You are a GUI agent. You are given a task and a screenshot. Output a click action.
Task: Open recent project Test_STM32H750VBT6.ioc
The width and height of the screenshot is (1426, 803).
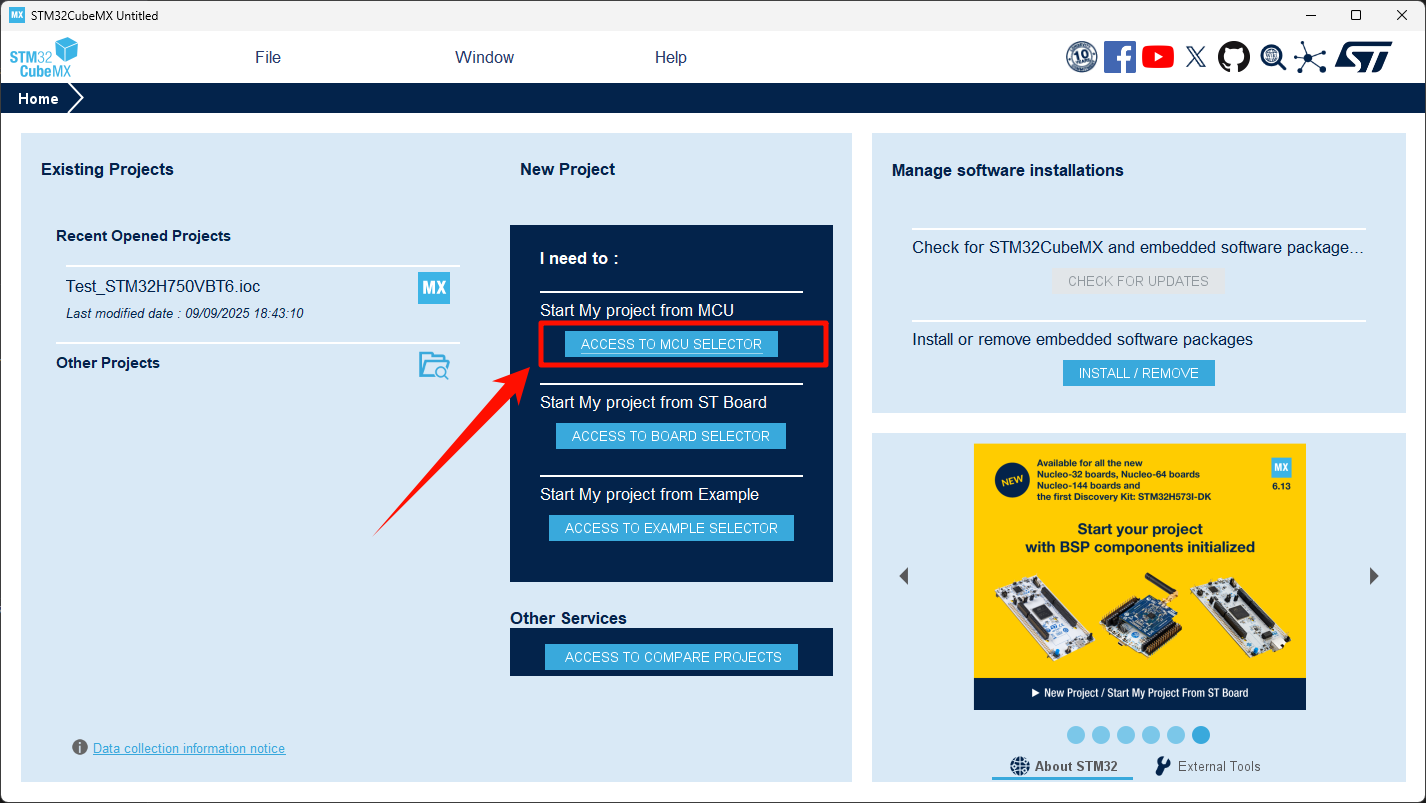[163, 286]
